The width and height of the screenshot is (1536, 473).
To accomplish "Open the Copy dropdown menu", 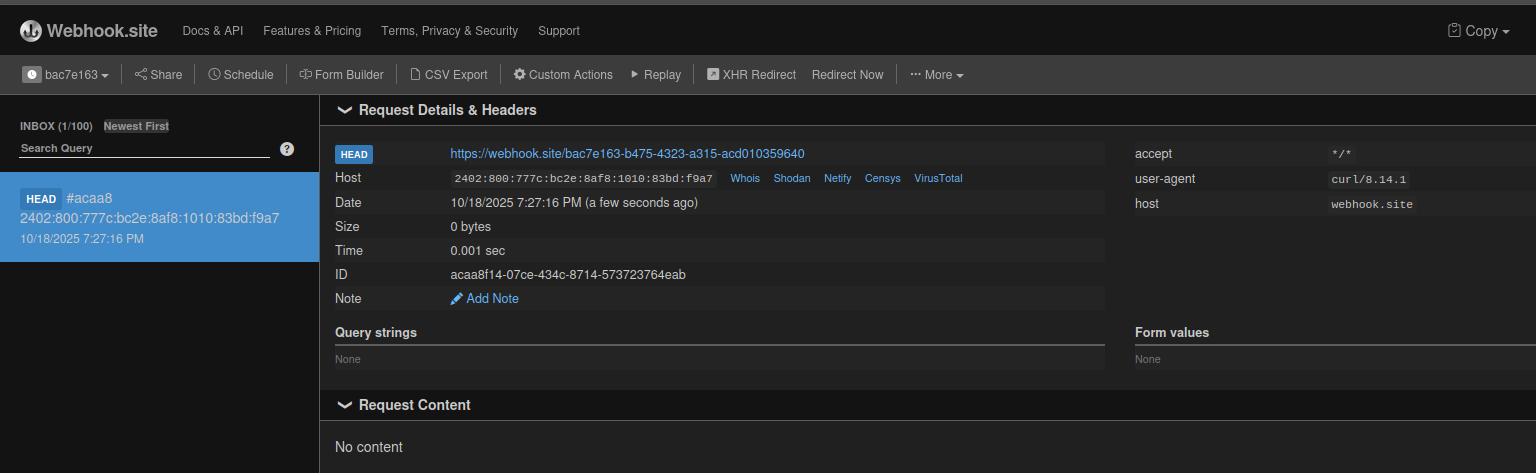I will click(x=1479, y=31).
